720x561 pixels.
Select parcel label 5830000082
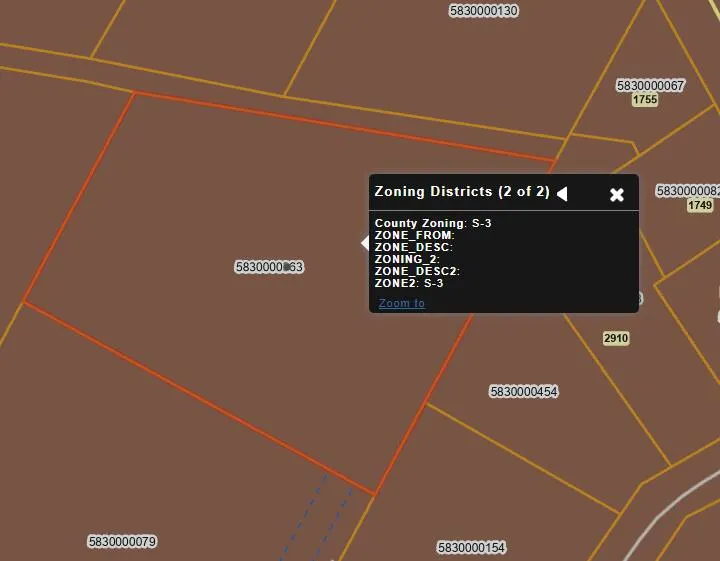(x=688, y=191)
